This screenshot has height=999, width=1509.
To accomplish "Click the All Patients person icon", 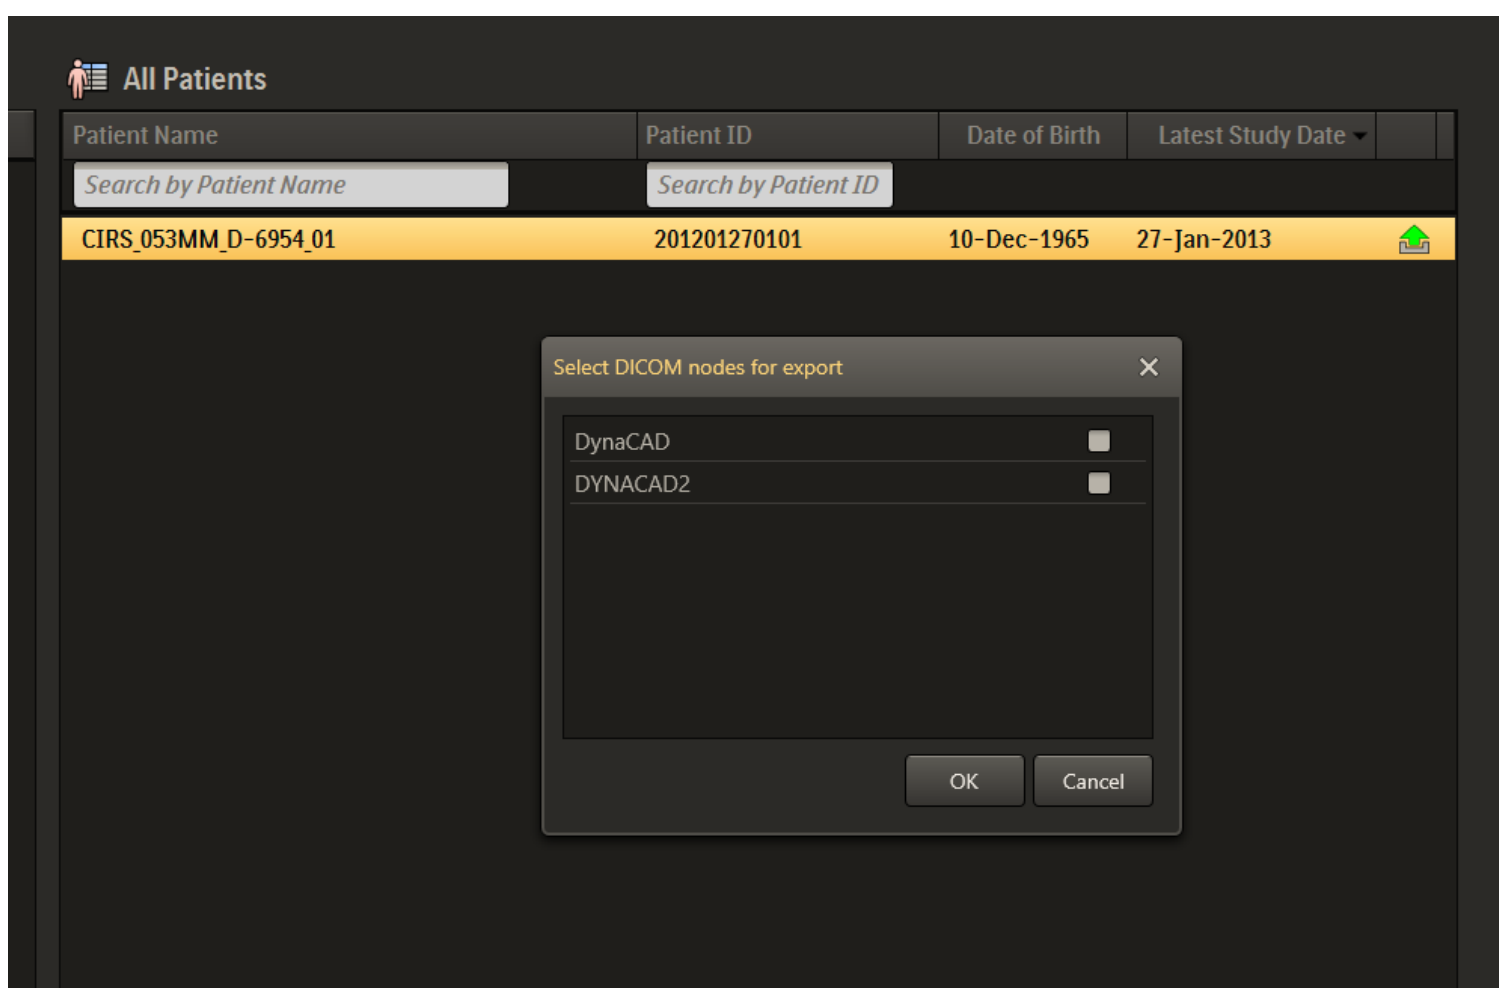I will 87,78.
